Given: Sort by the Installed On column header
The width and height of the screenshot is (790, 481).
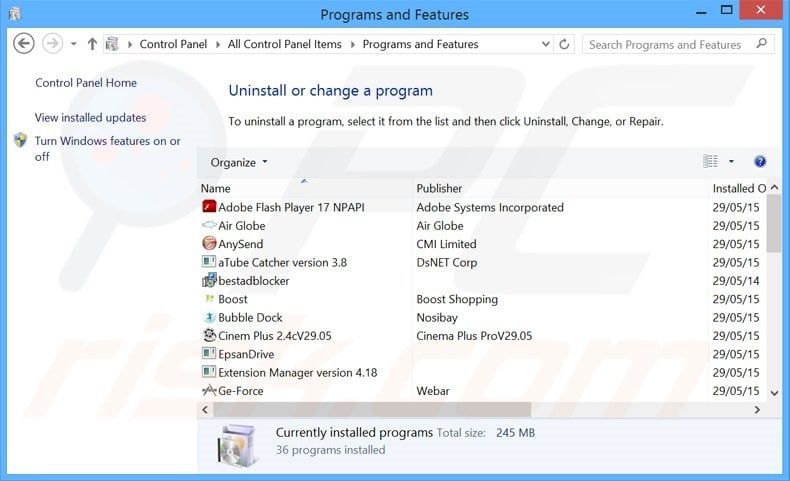Looking at the screenshot, I should [x=738, y=188].
